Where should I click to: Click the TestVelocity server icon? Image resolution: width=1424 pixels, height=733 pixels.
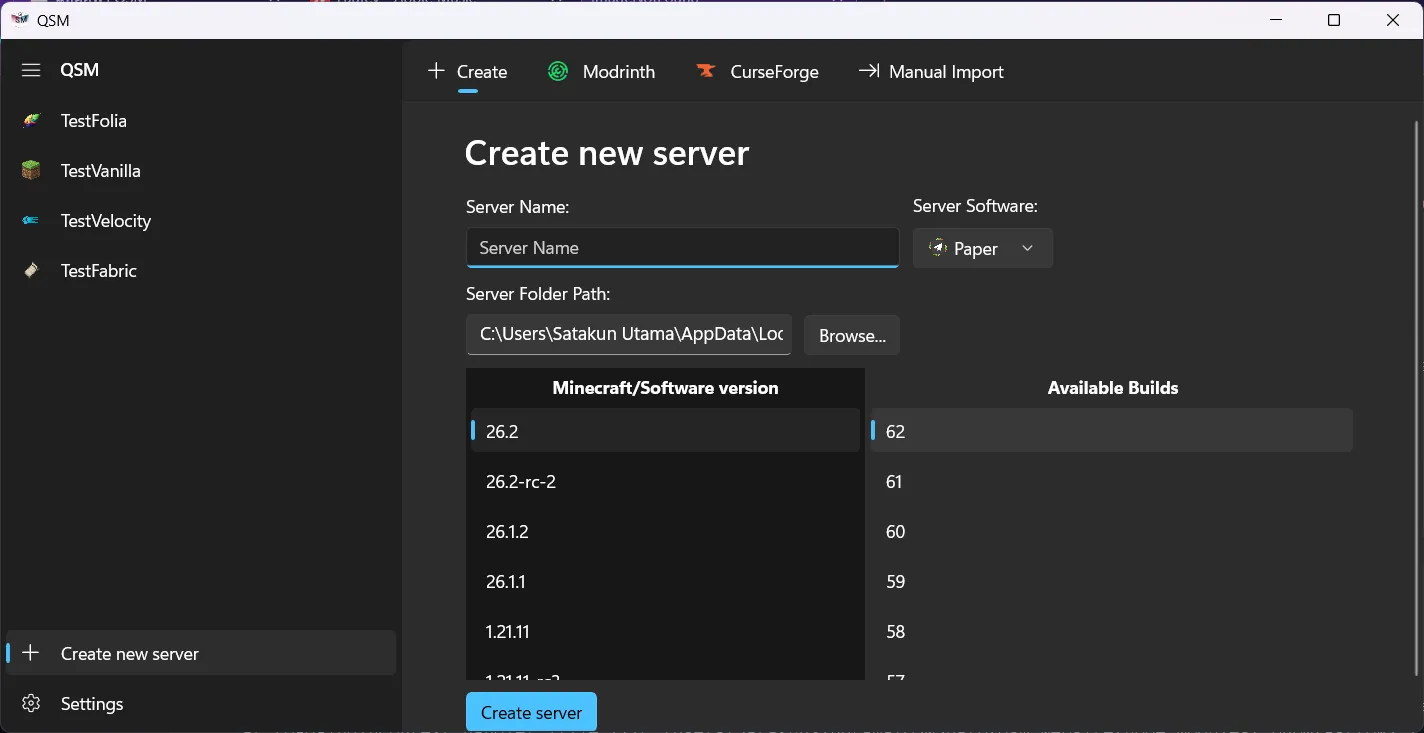click(31, 221)
